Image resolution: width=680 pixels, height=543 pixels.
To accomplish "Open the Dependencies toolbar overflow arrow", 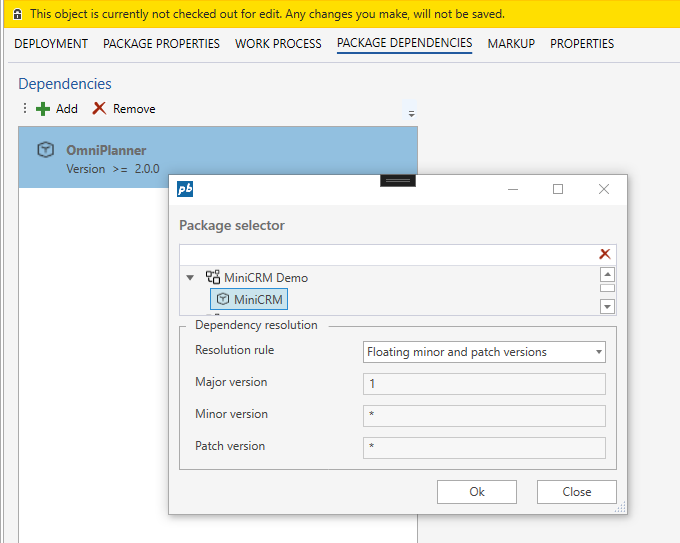I will [411, 114].
